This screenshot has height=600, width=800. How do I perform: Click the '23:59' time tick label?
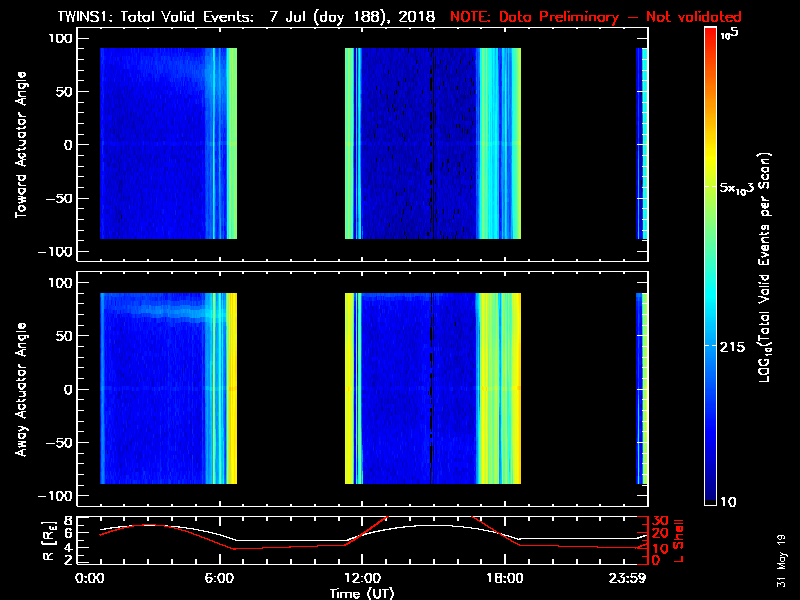point(627,579)
